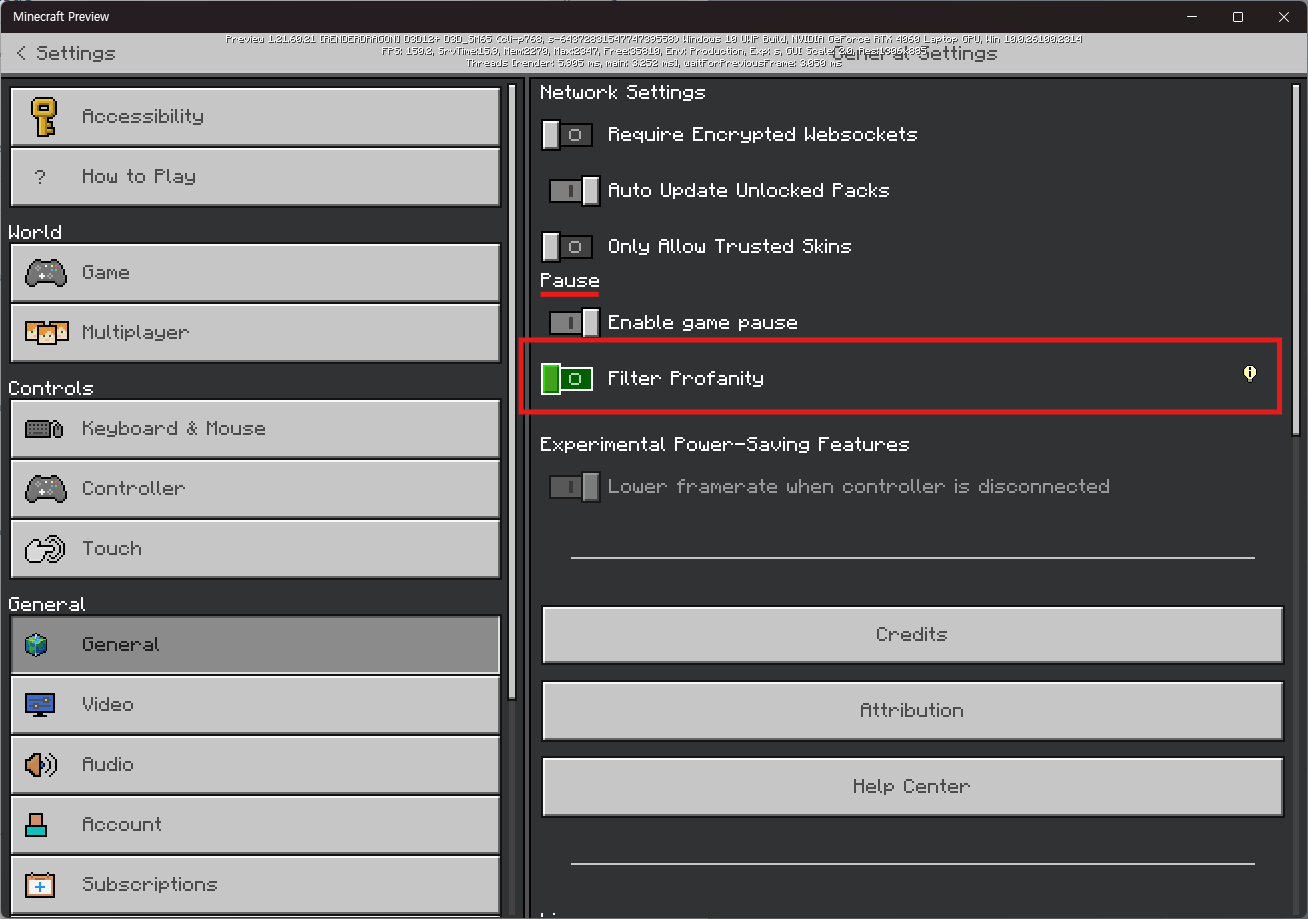Screen dimensions: 1308x919
Task: Enable Require Encrypted Websockets toggle
Action: (568, 135)
